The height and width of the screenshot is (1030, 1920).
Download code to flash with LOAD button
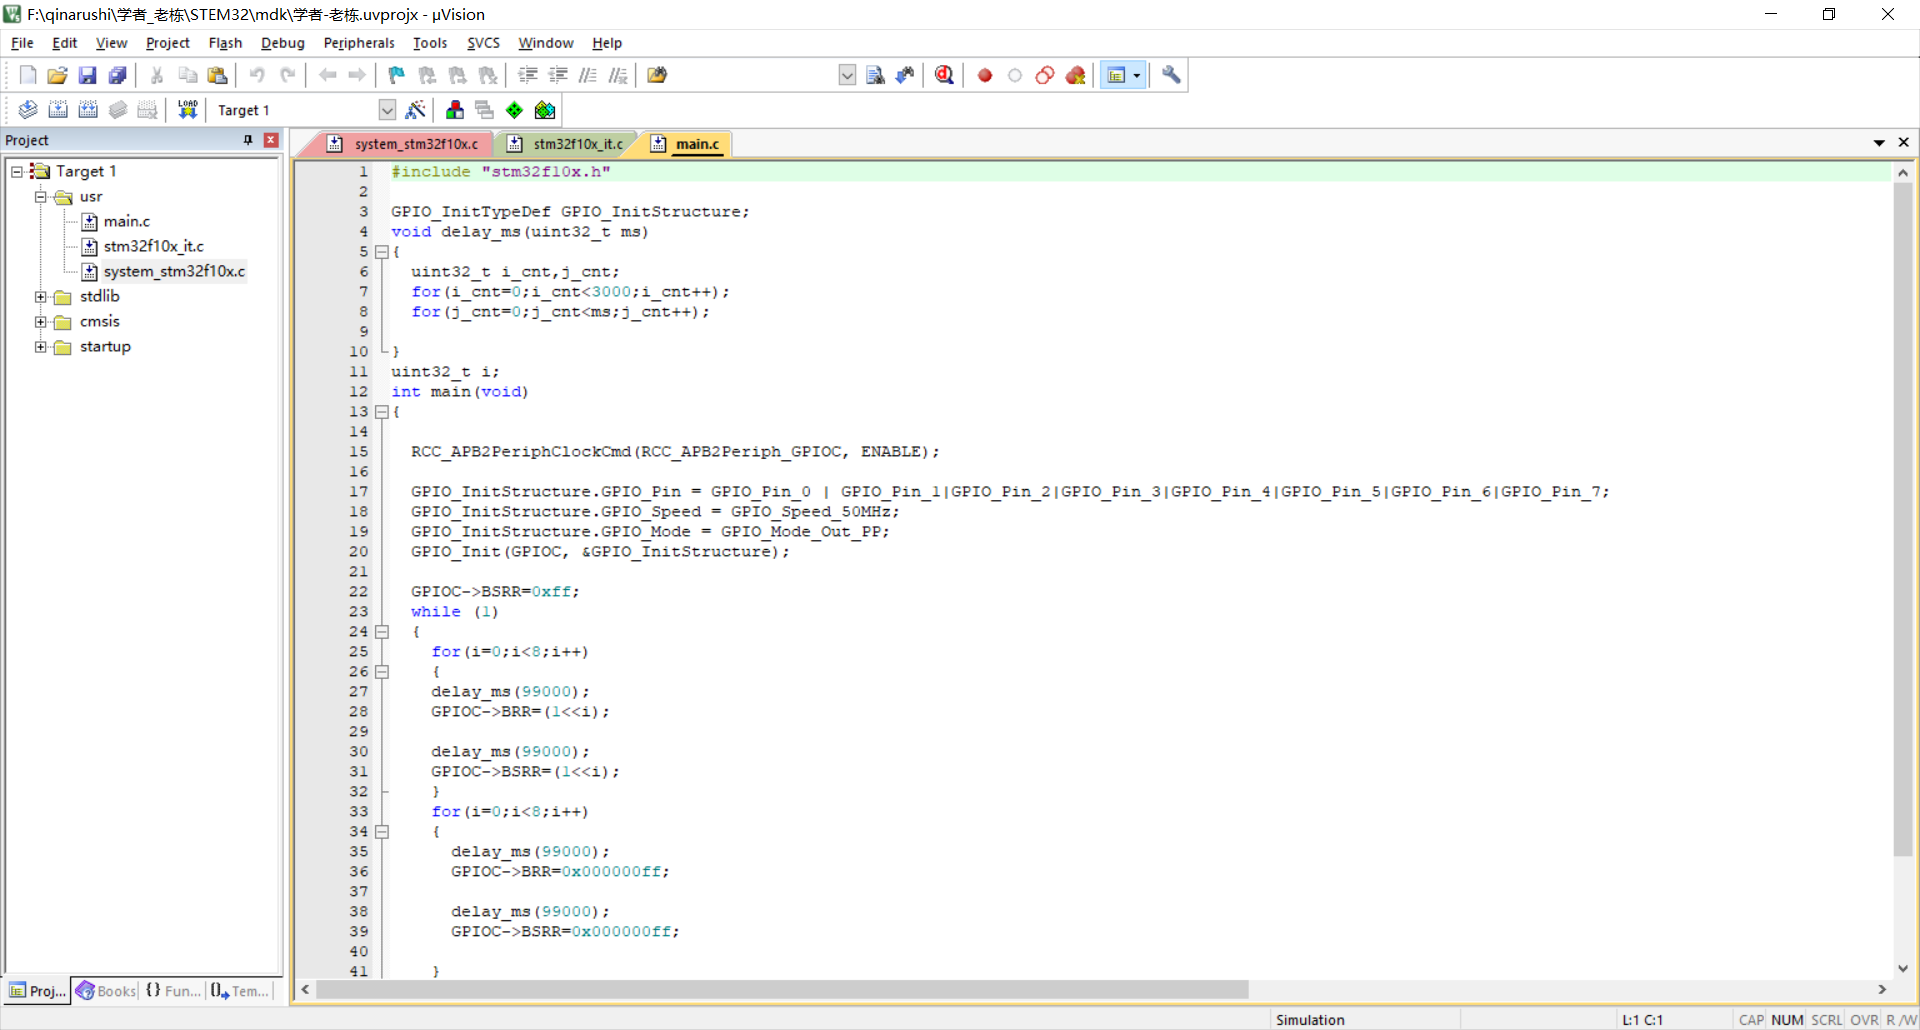point(187,110)
